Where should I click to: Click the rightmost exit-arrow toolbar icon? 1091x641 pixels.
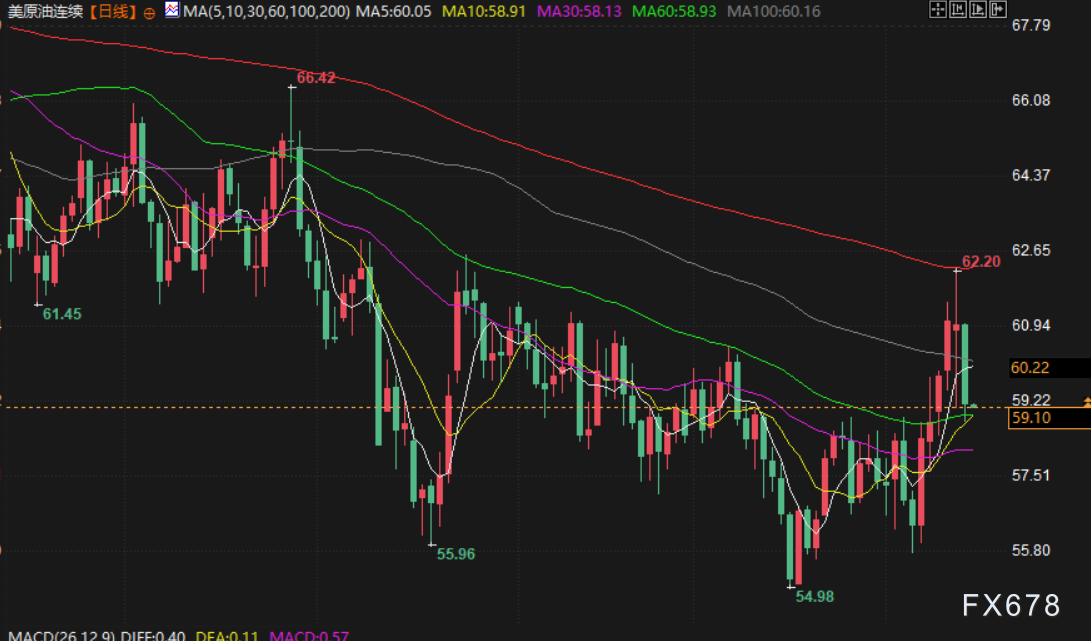pyautogui.click(x=997, y=11)
